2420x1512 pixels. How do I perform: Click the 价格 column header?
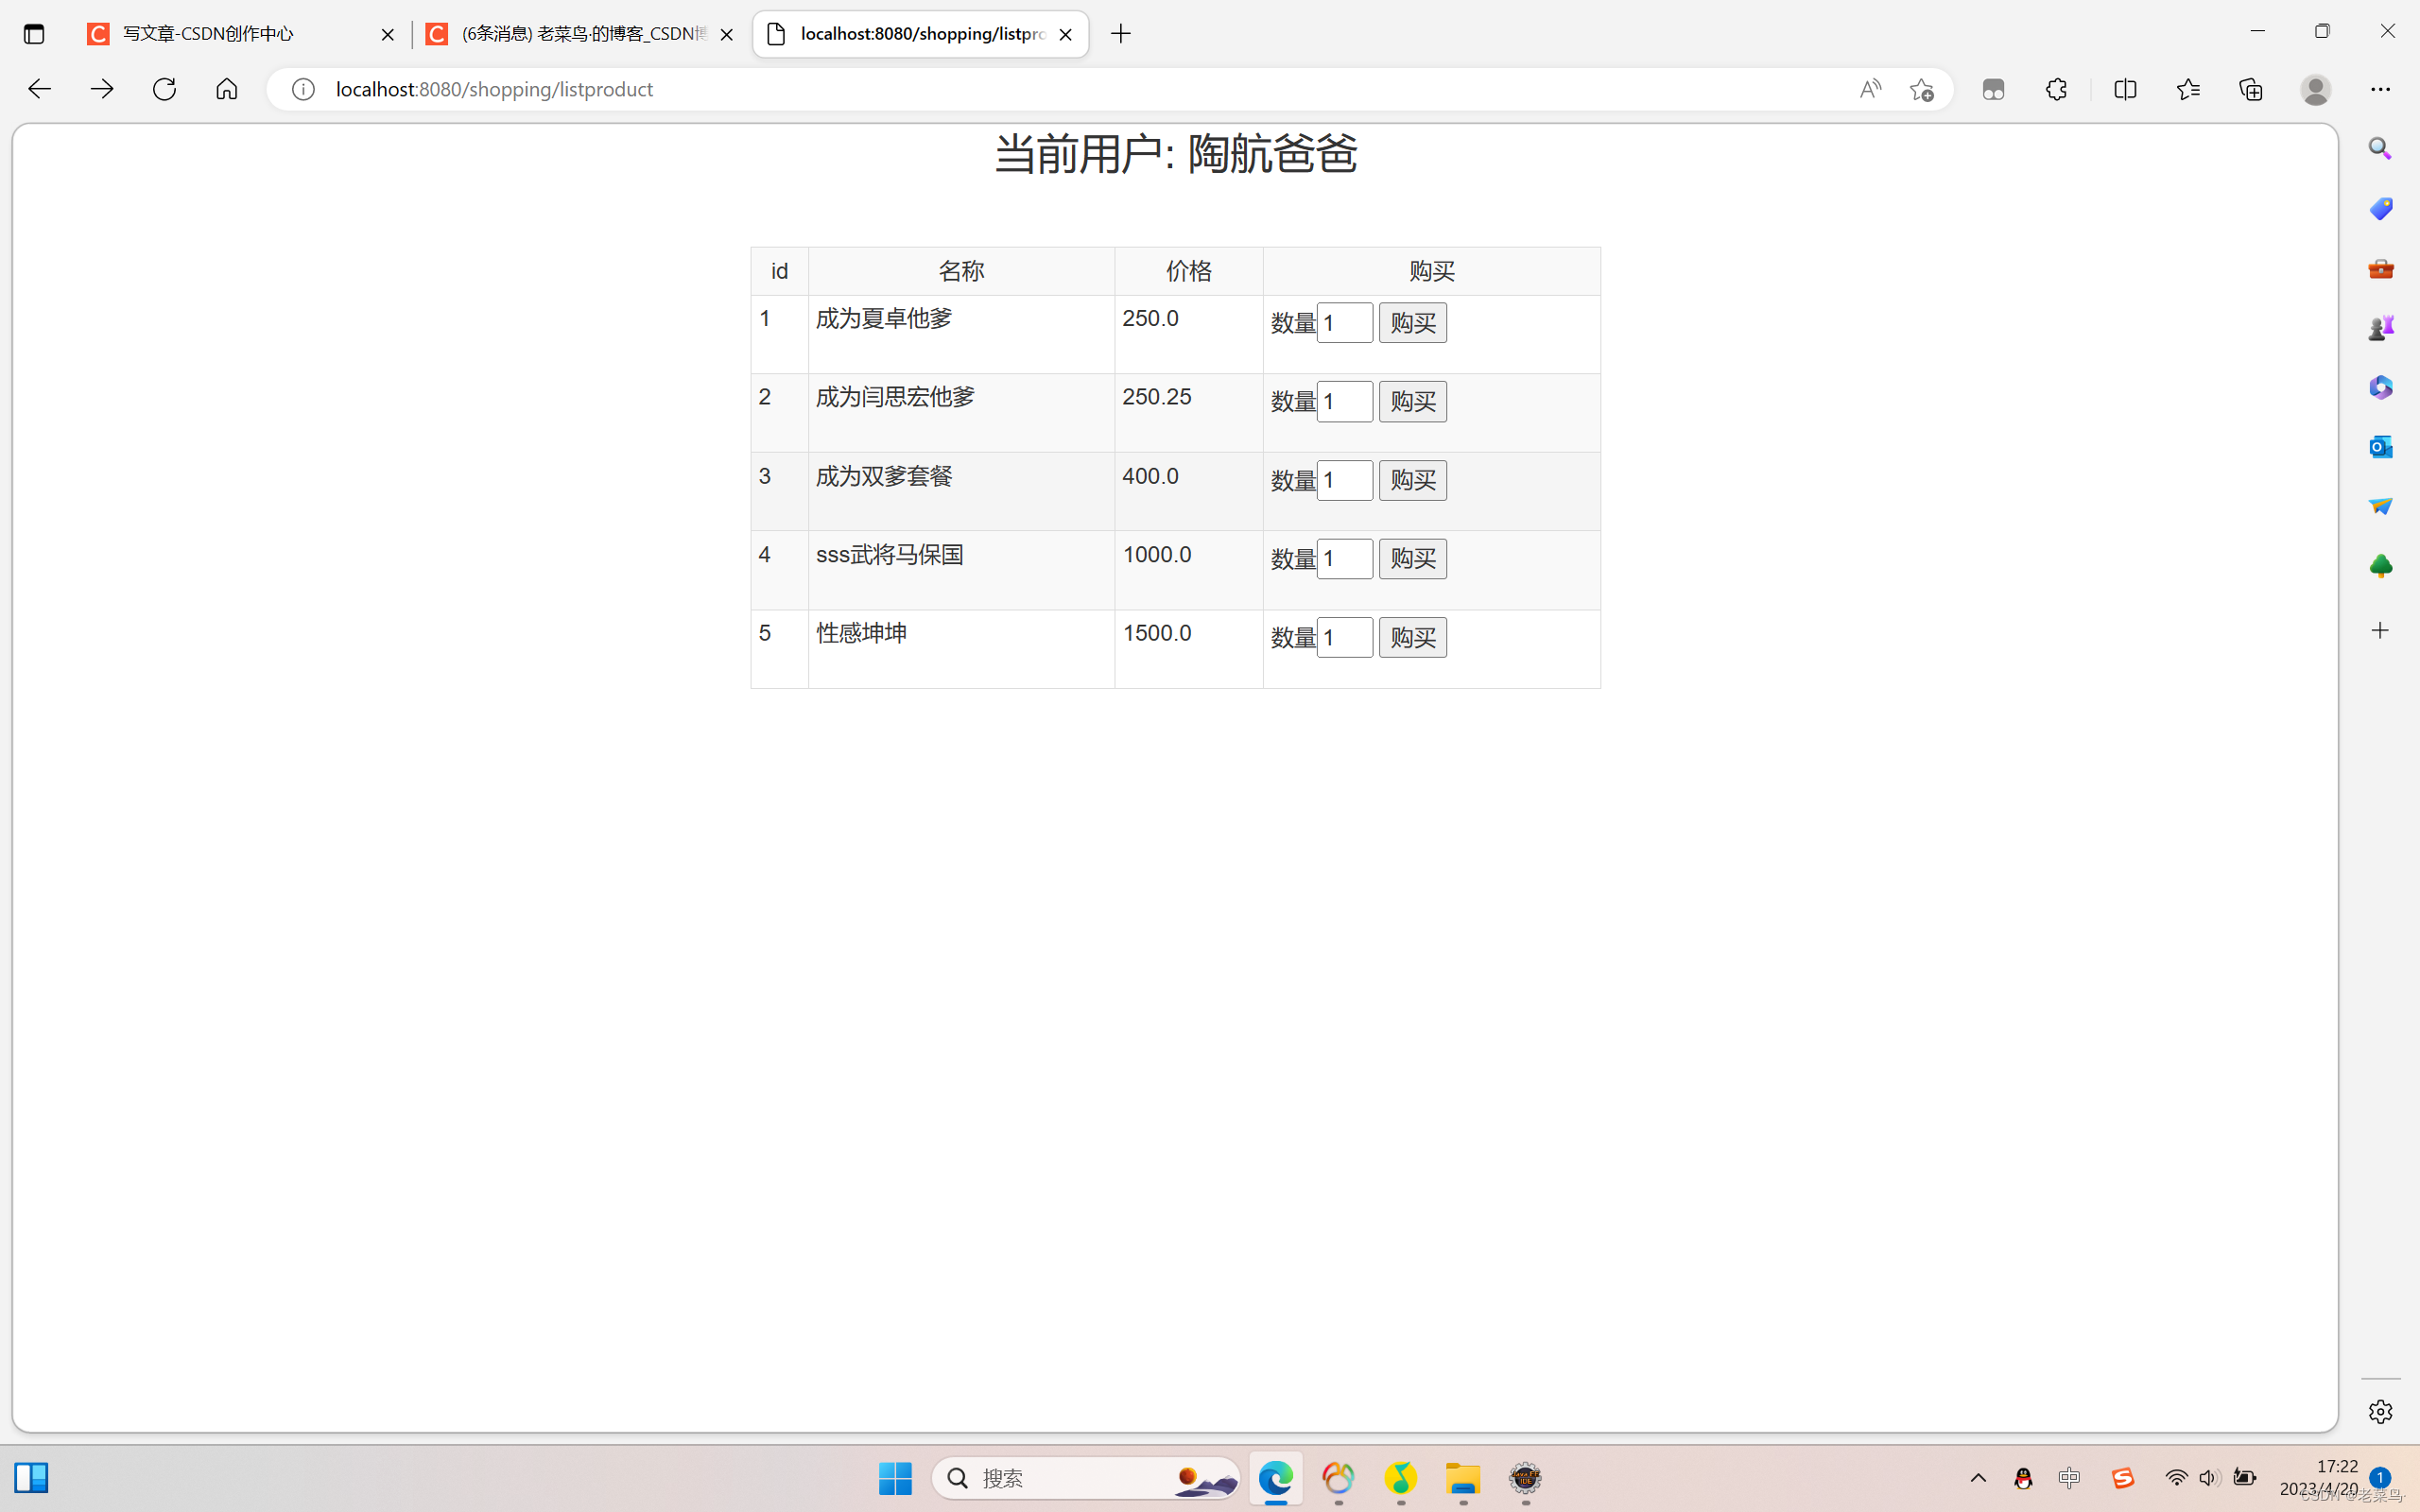(1189, 271)
